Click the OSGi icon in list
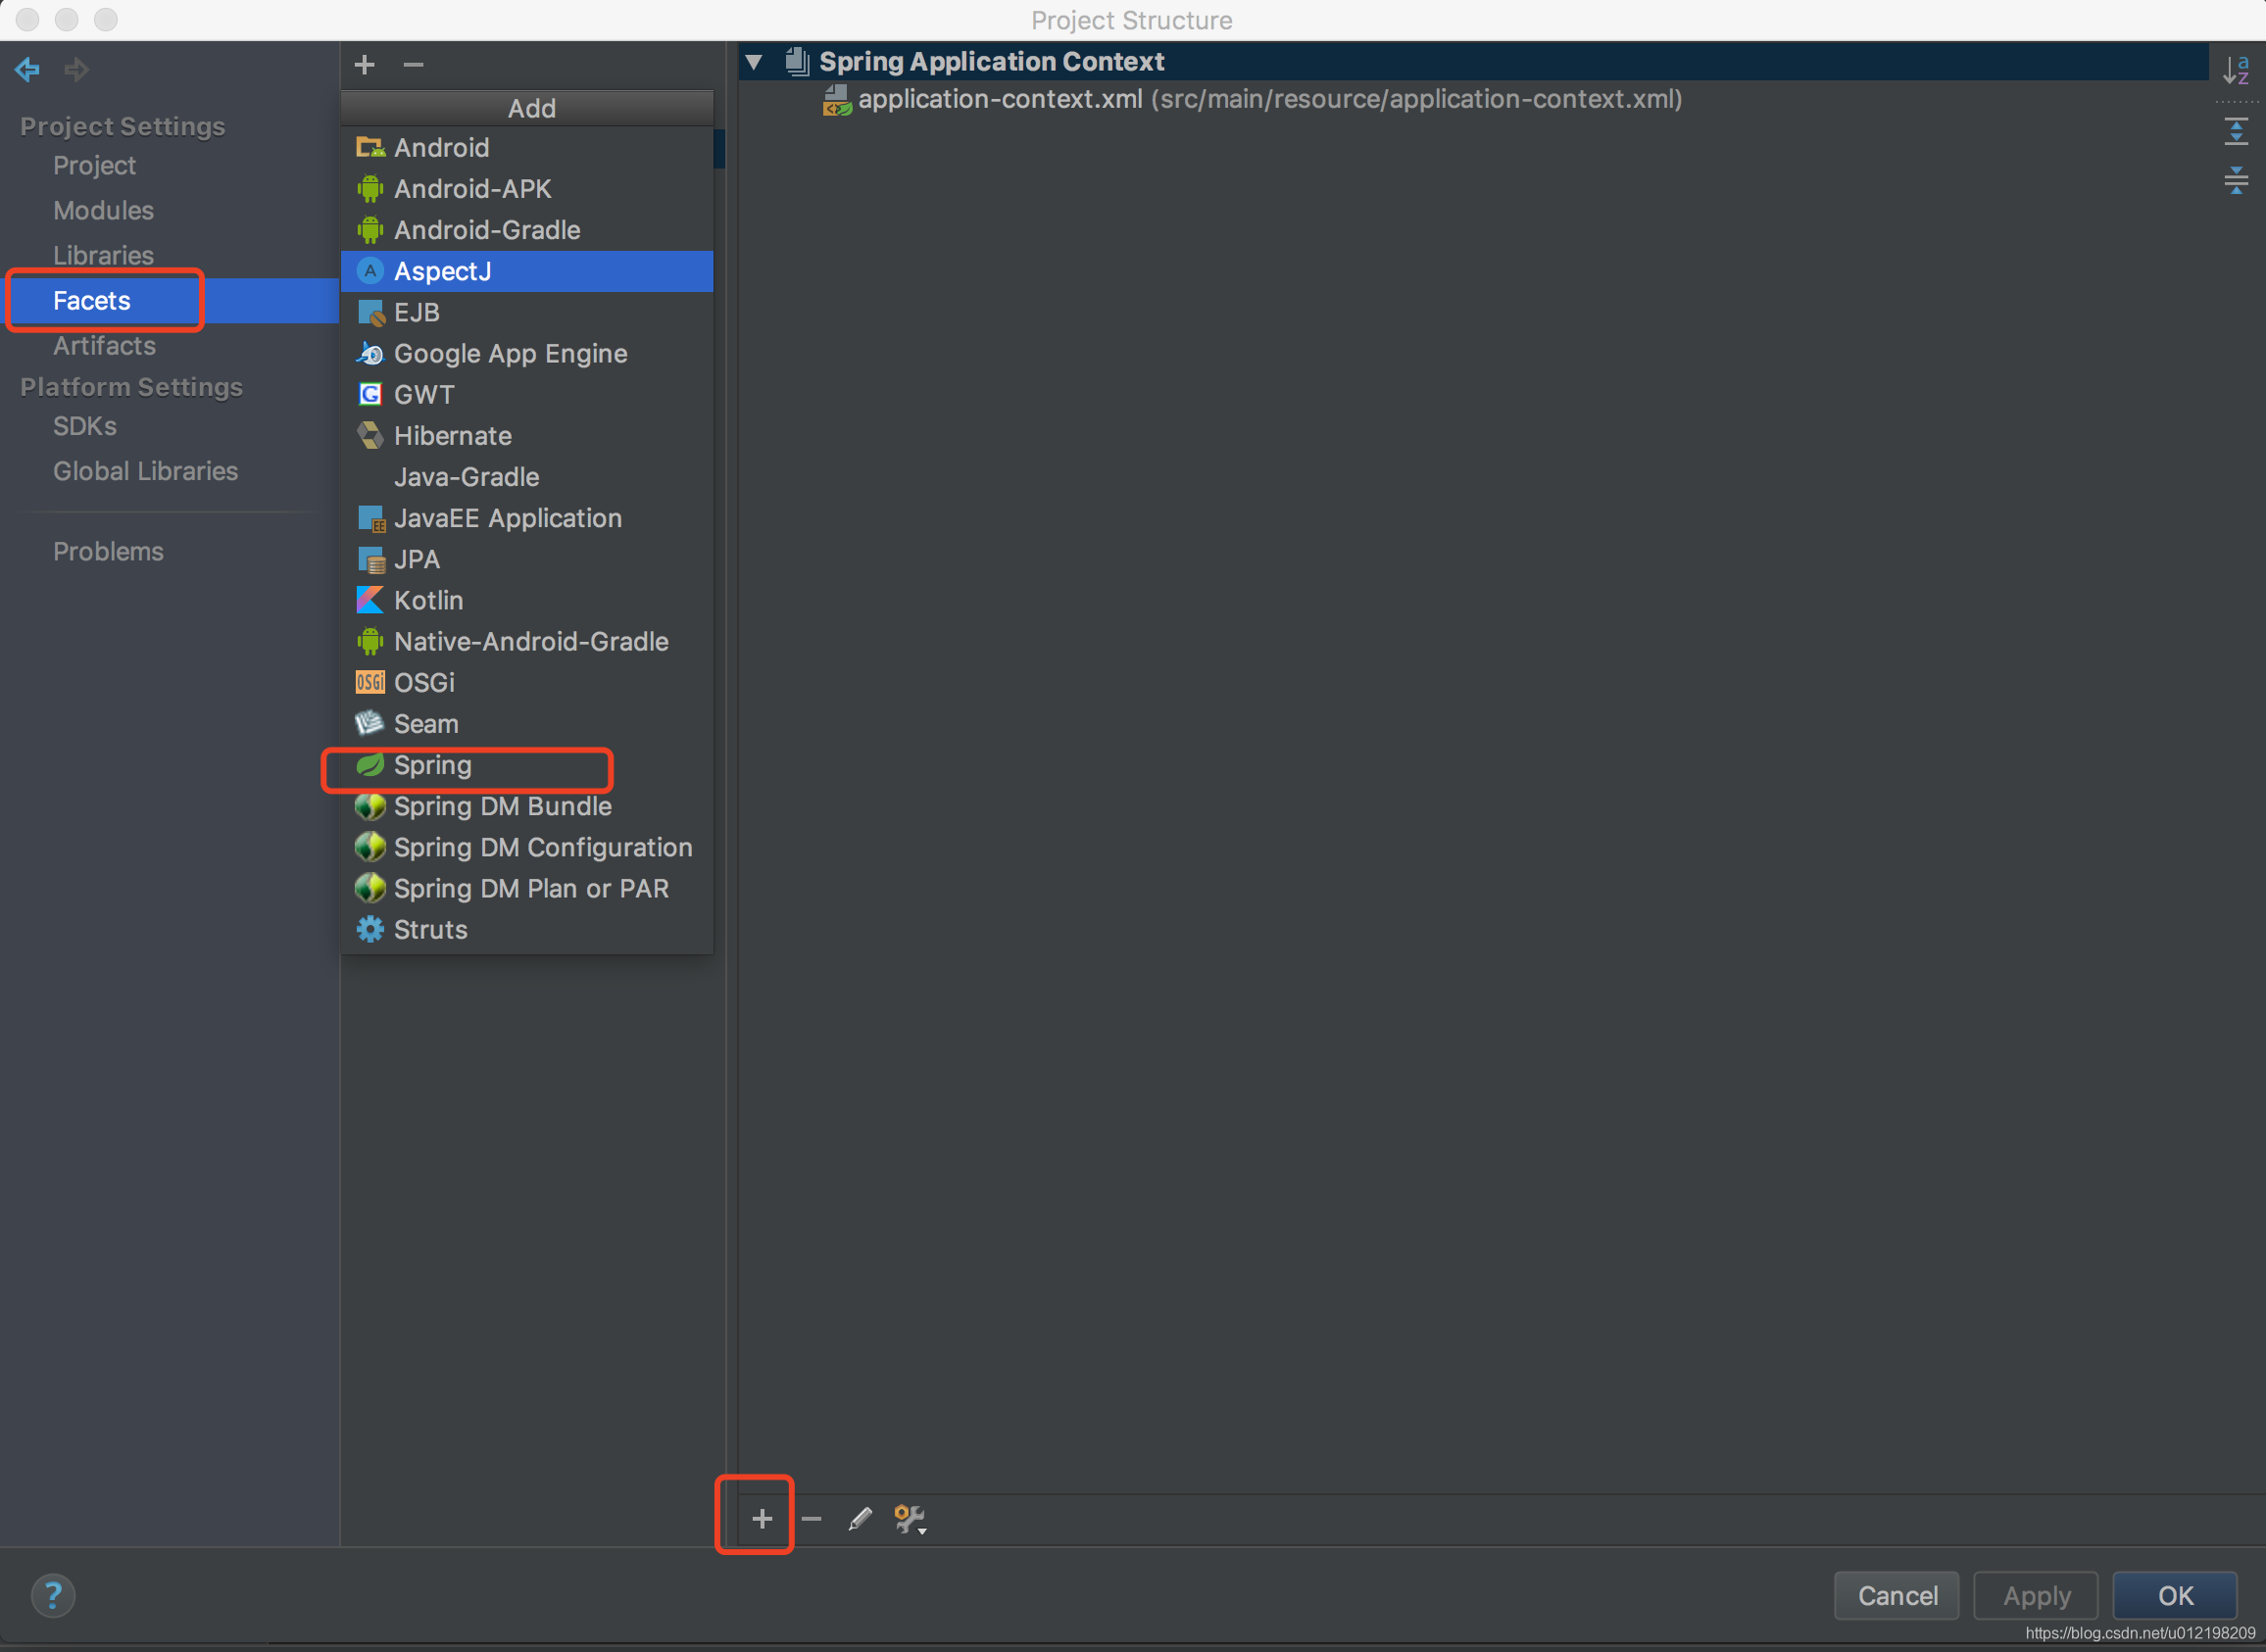This screenshot has height=1652, width=2266. pyautogui.click(x=370, y=682)
